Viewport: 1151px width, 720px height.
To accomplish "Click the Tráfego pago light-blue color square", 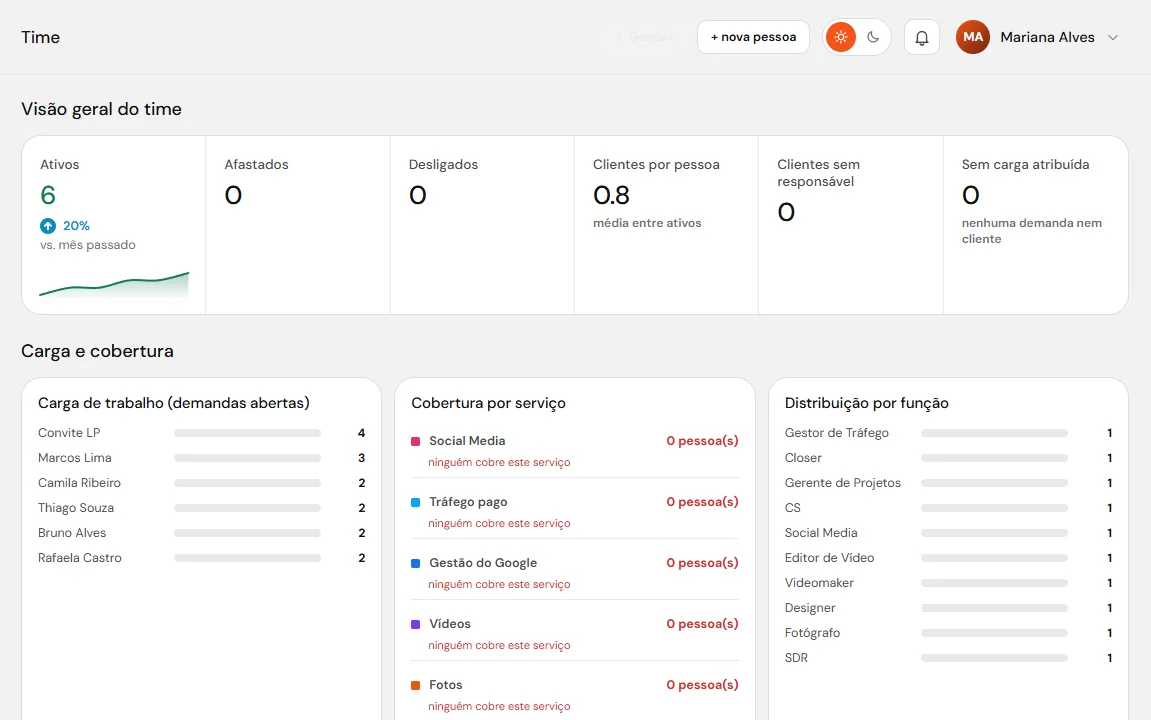I will pos(415,502).
